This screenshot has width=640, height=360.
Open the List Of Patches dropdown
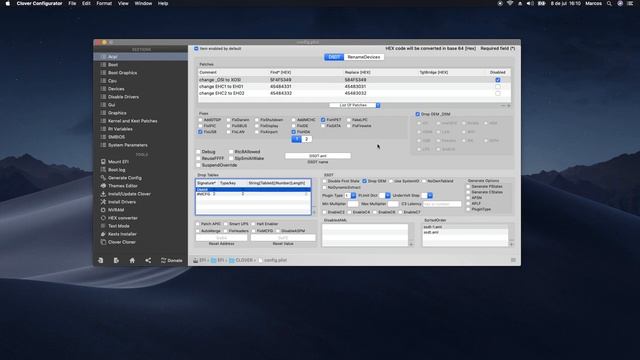click(355, 105)
